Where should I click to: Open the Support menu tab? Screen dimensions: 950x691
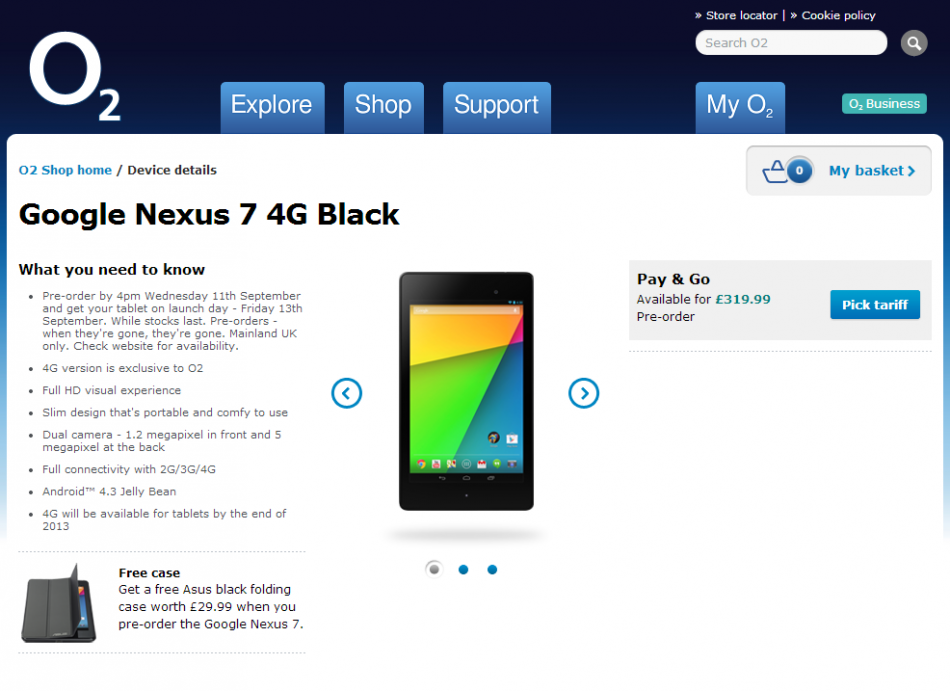pyautogui.click(x=497, y=107)
